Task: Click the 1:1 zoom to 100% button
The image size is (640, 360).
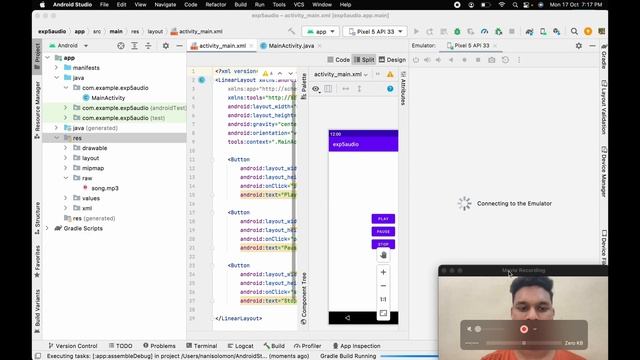Action: pos(383,299)
